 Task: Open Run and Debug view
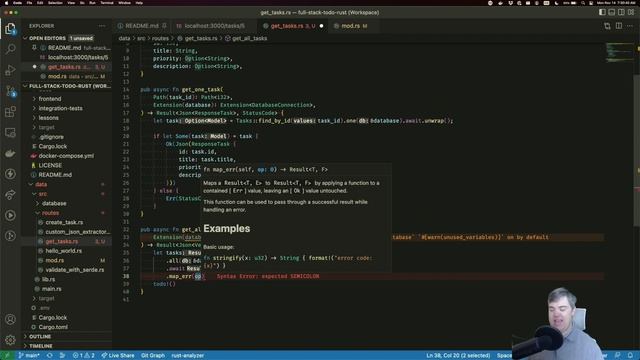click(x=10, y=70)
